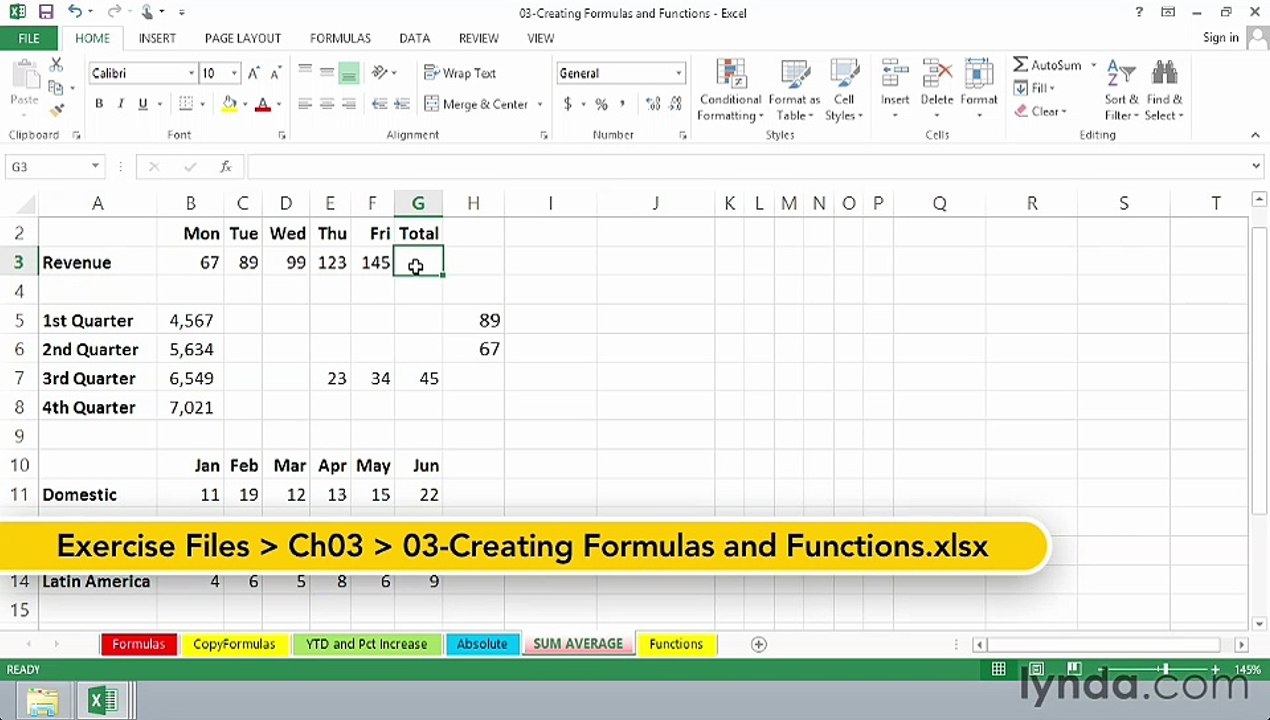Open the Font size dropdown
This screenshot has height=720, width=1270.
[x=234, y=73]
